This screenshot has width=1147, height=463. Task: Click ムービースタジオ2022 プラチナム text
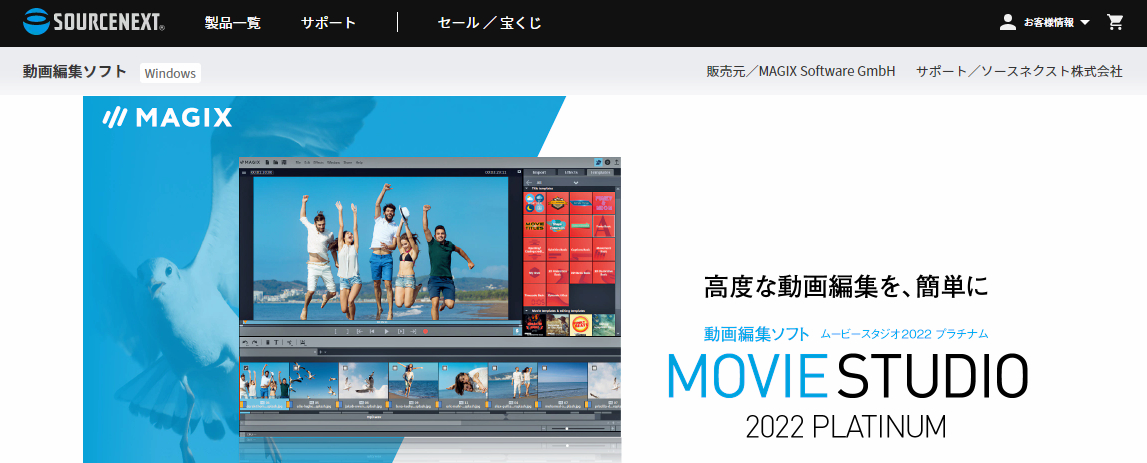pyautogui.click(x=904, y=334)
